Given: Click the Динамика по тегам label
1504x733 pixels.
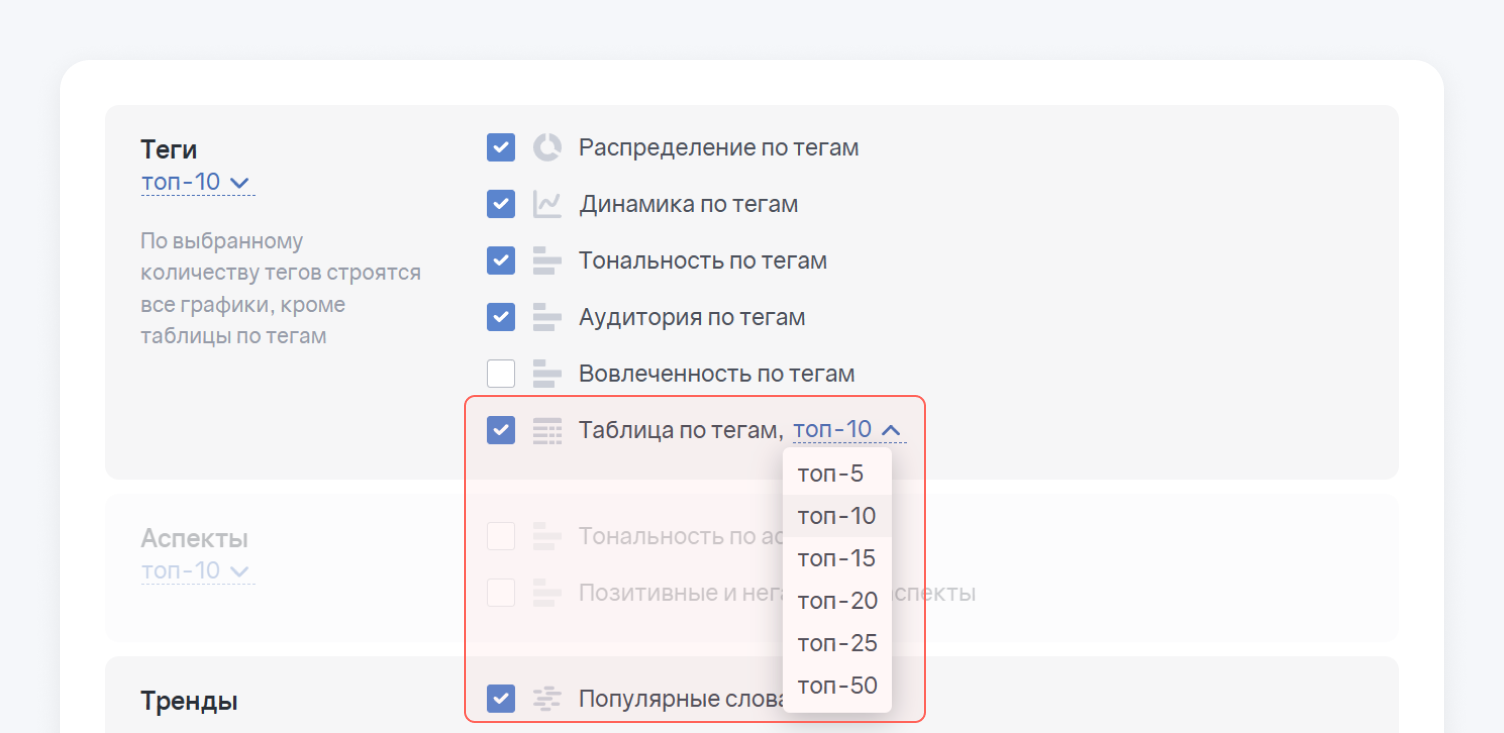Looking at the screenshot, I should coord(688,204).
